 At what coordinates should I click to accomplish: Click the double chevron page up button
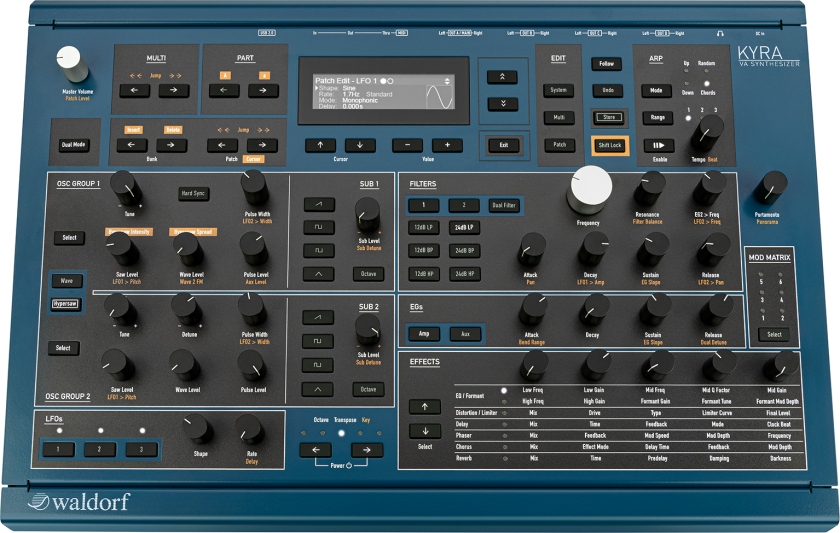pyautogui.click(x=502, y=77)
